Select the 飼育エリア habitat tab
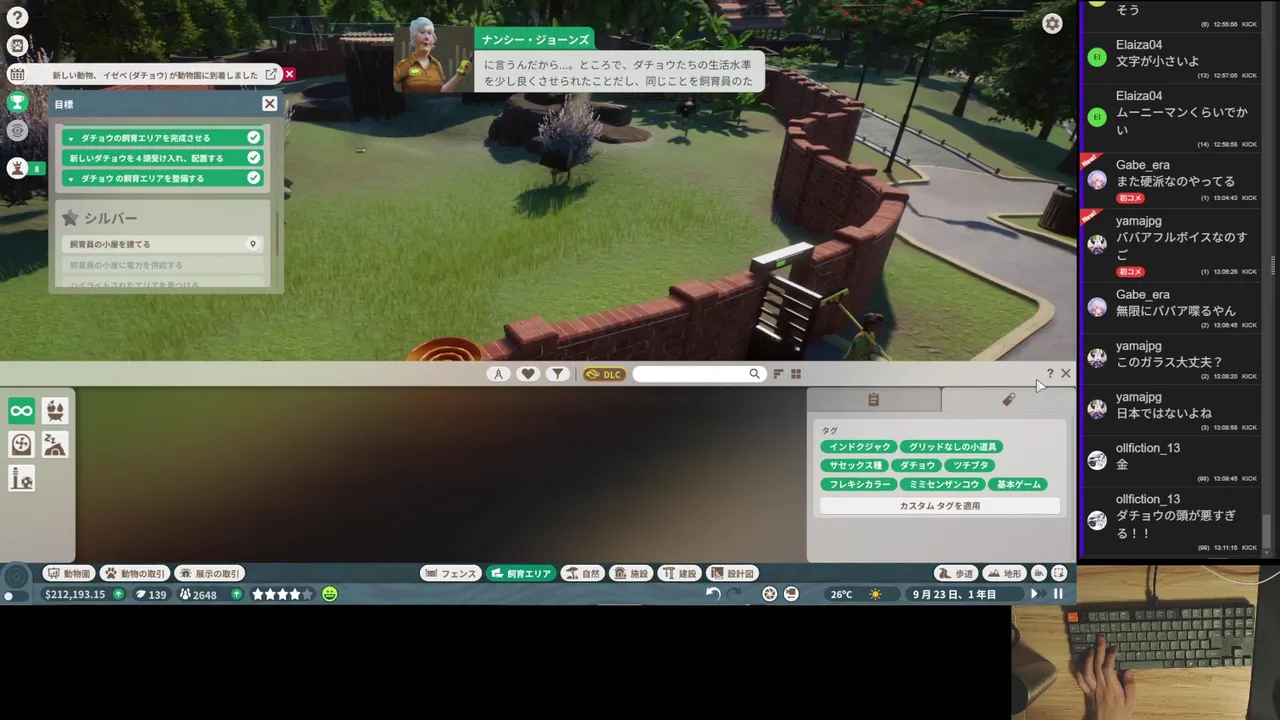 (521, 574)
